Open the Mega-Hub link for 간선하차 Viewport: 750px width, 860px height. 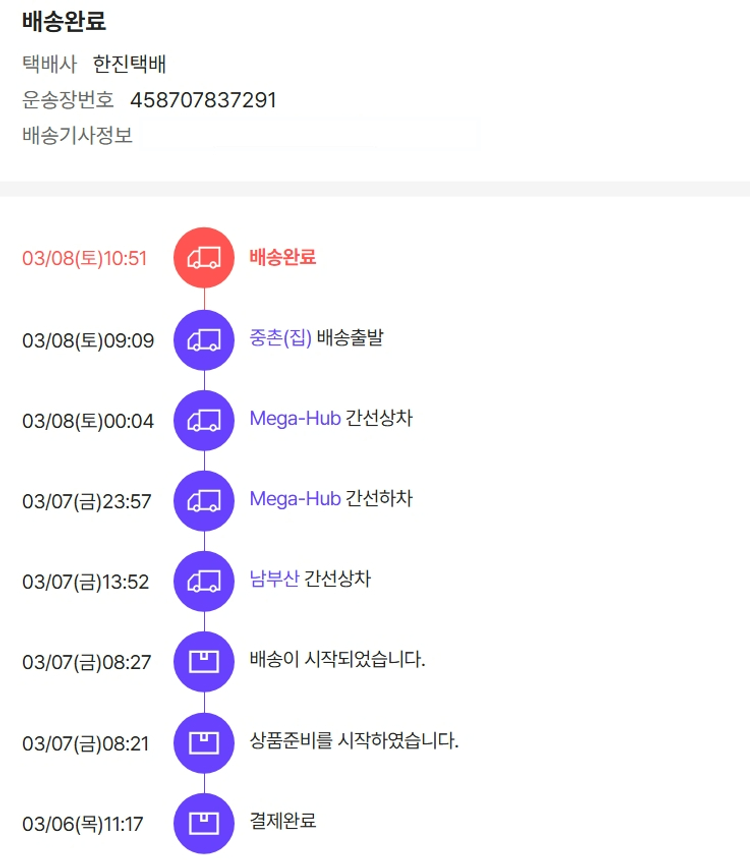tap(295, 498)
